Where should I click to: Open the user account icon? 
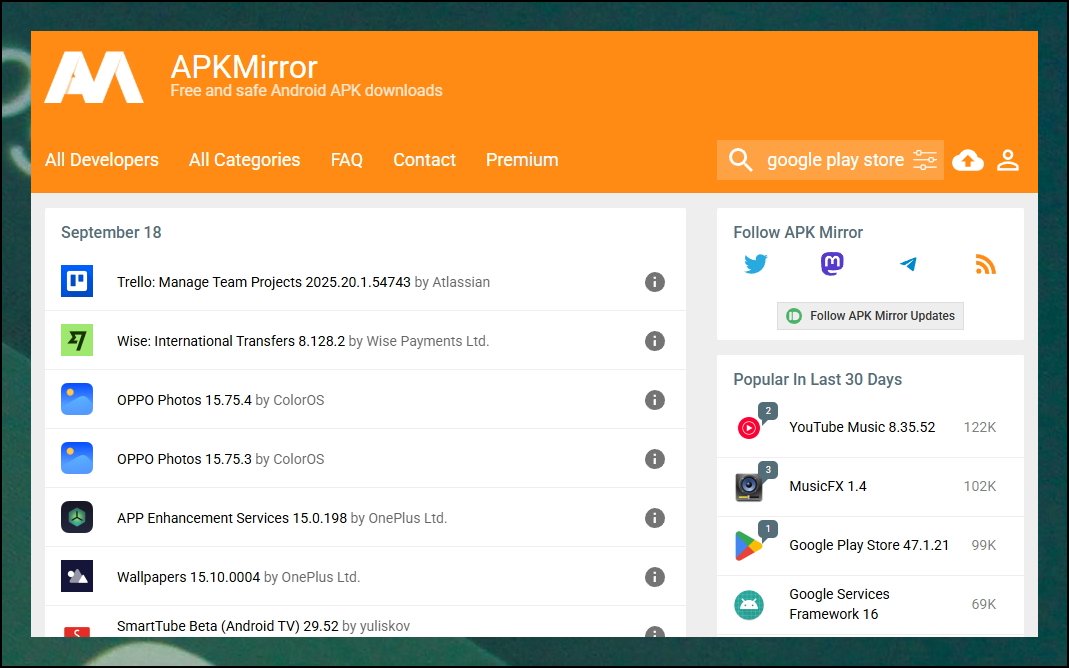(1008, 160)
